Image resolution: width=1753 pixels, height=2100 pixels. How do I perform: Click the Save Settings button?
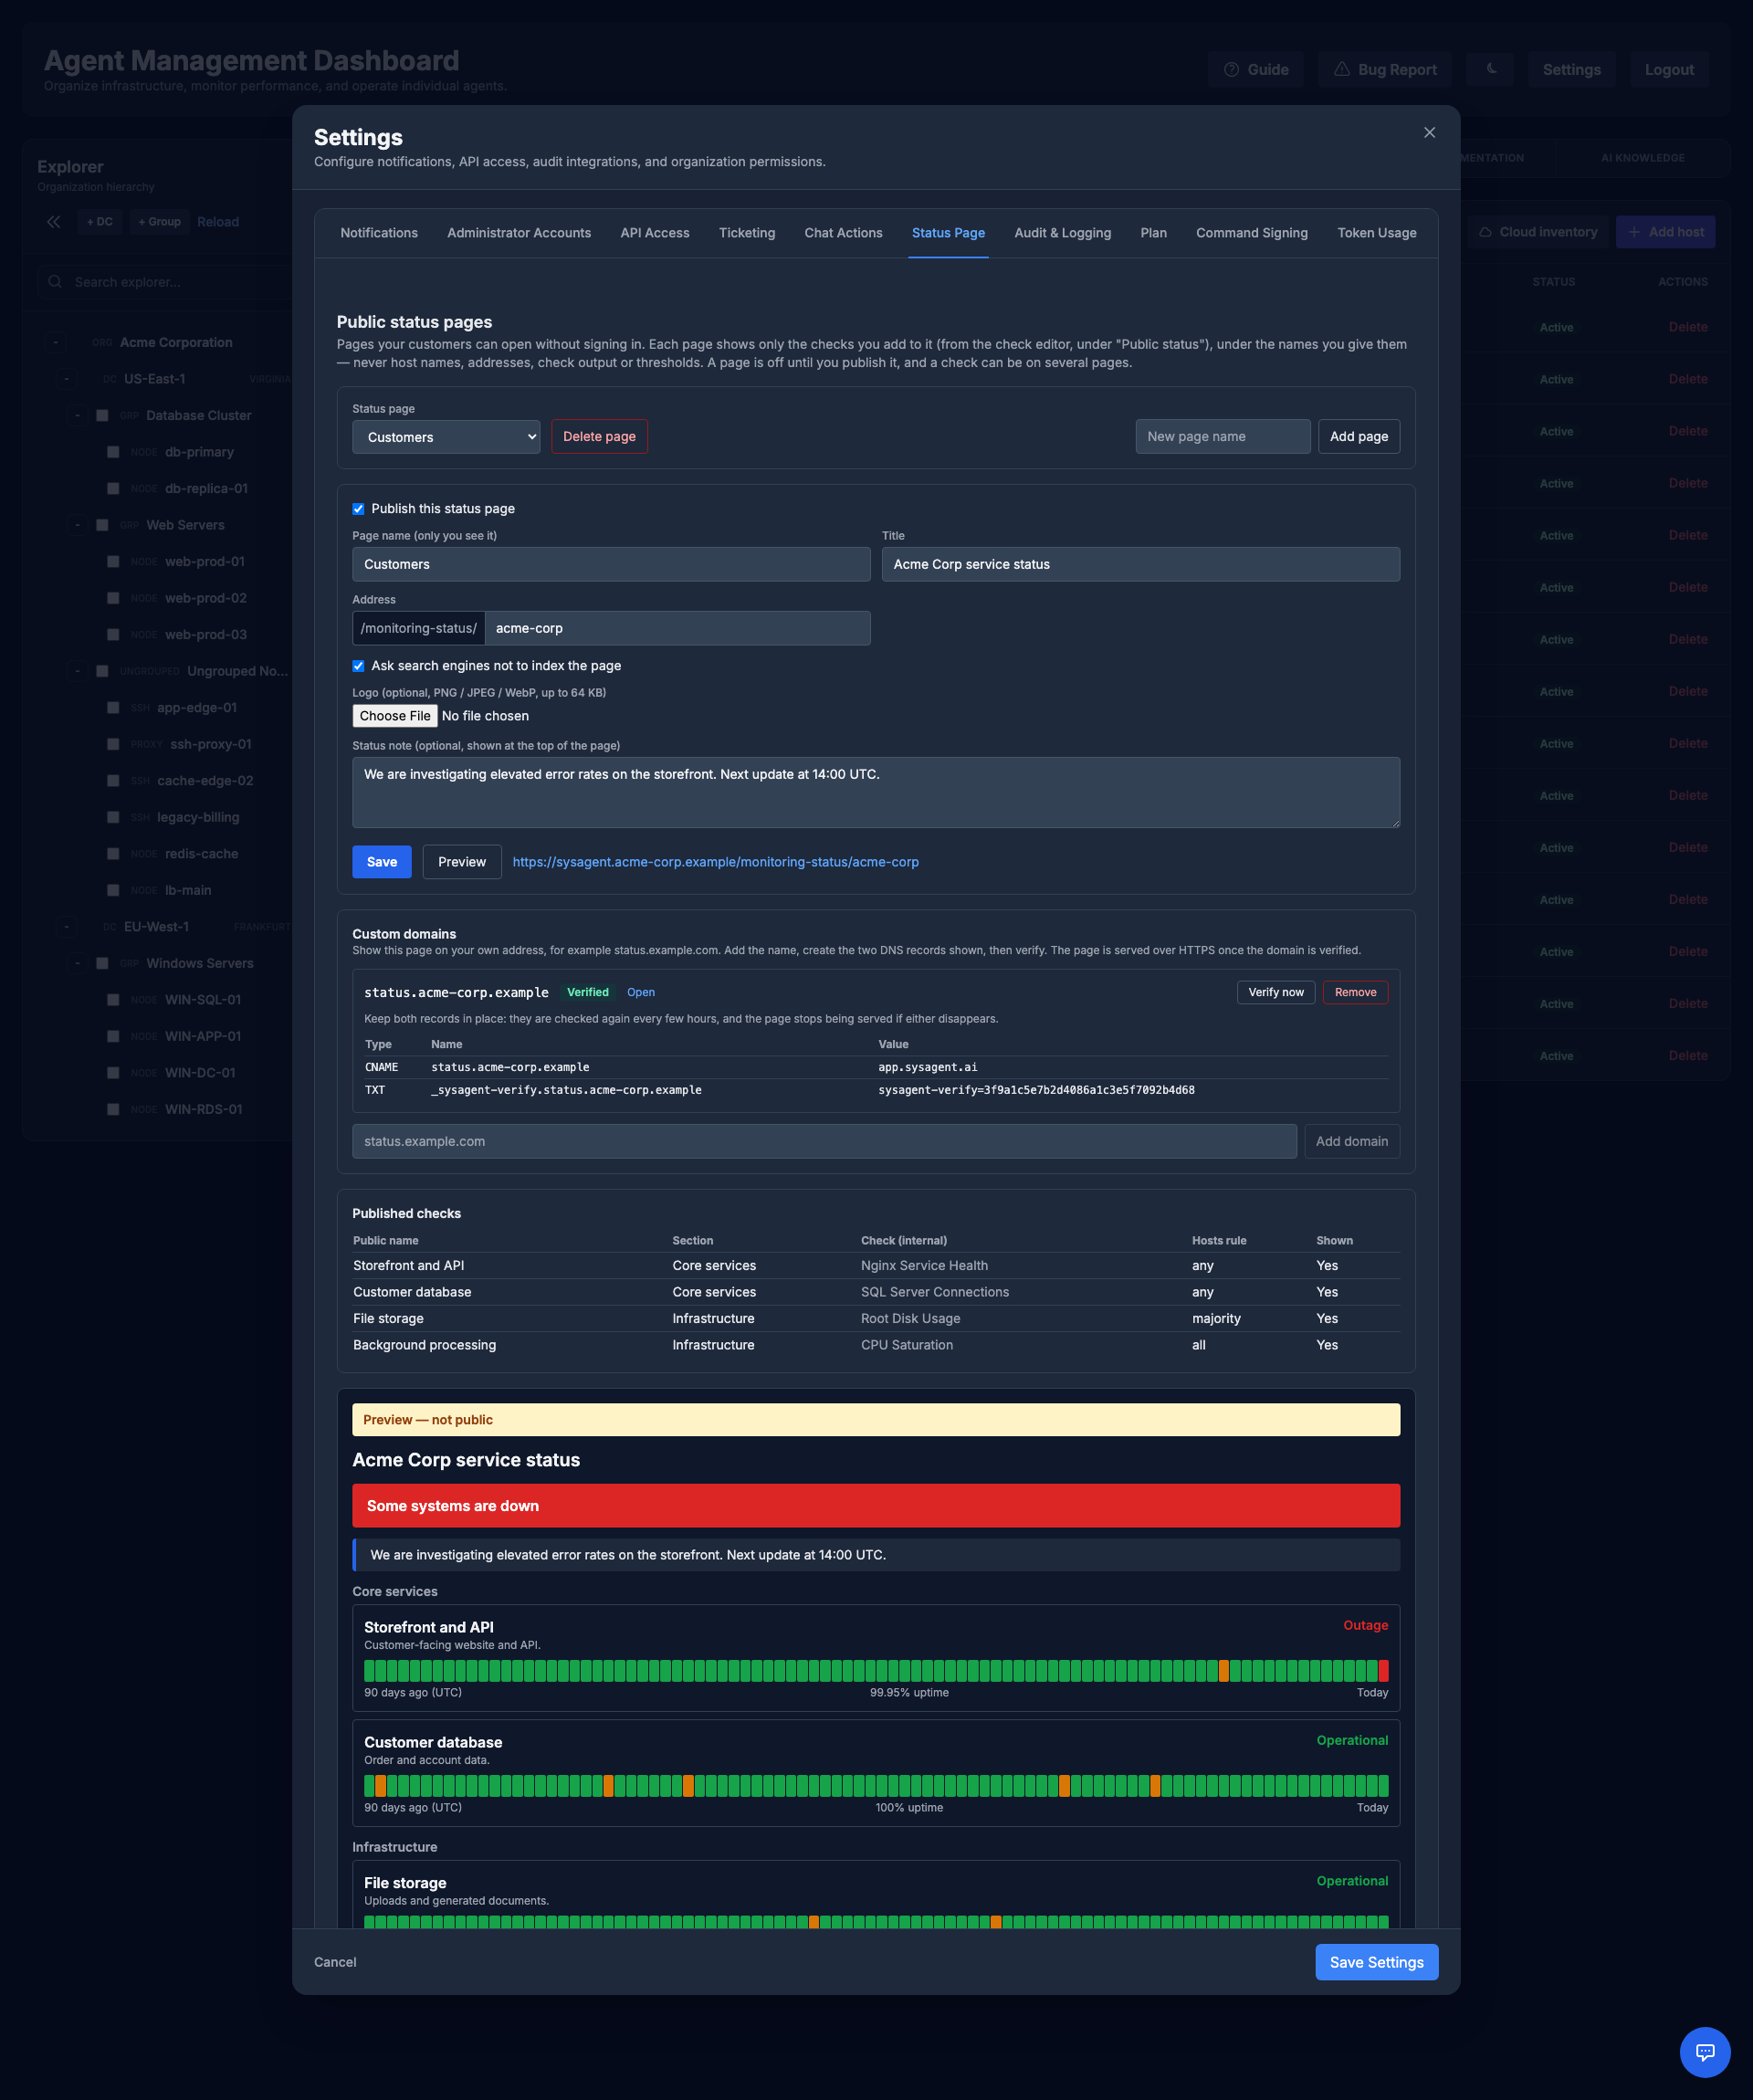click(1377, 1962)
